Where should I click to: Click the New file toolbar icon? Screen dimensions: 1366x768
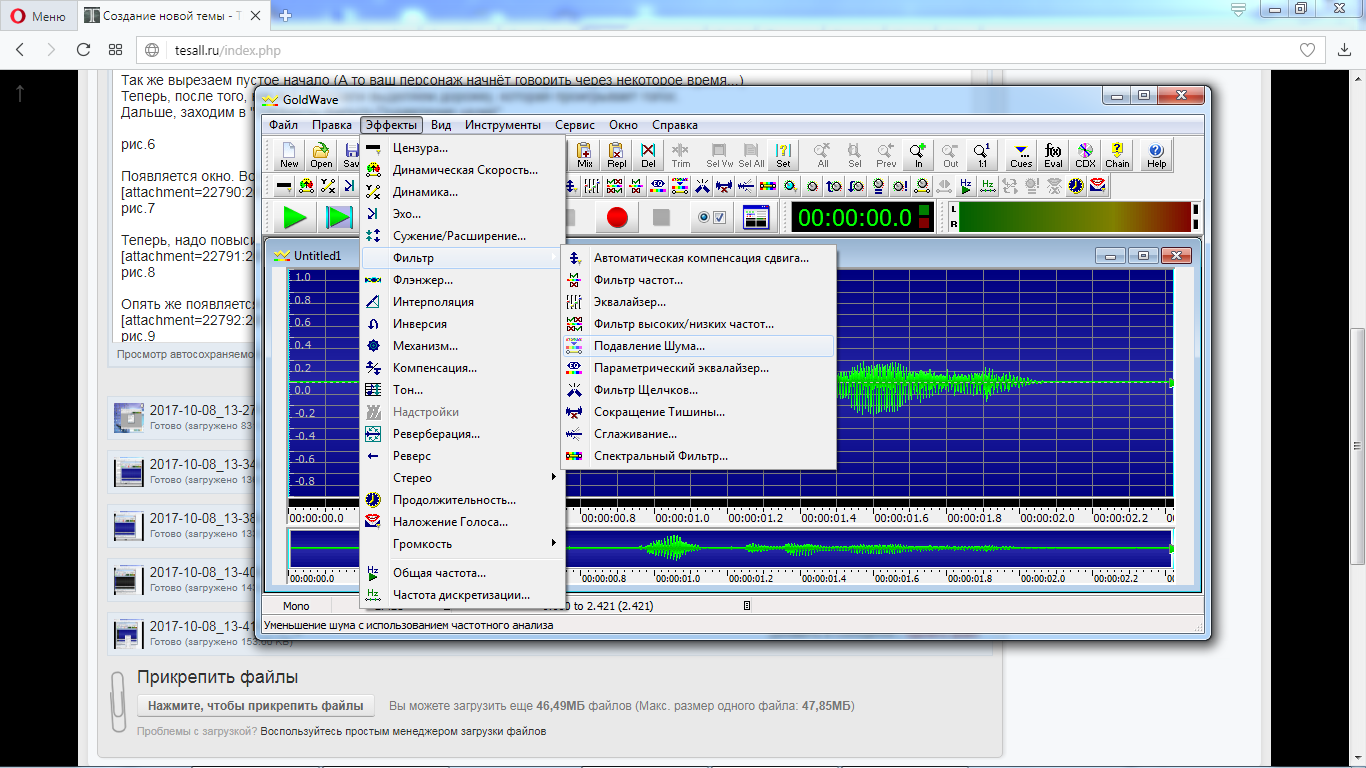[289, 155]
